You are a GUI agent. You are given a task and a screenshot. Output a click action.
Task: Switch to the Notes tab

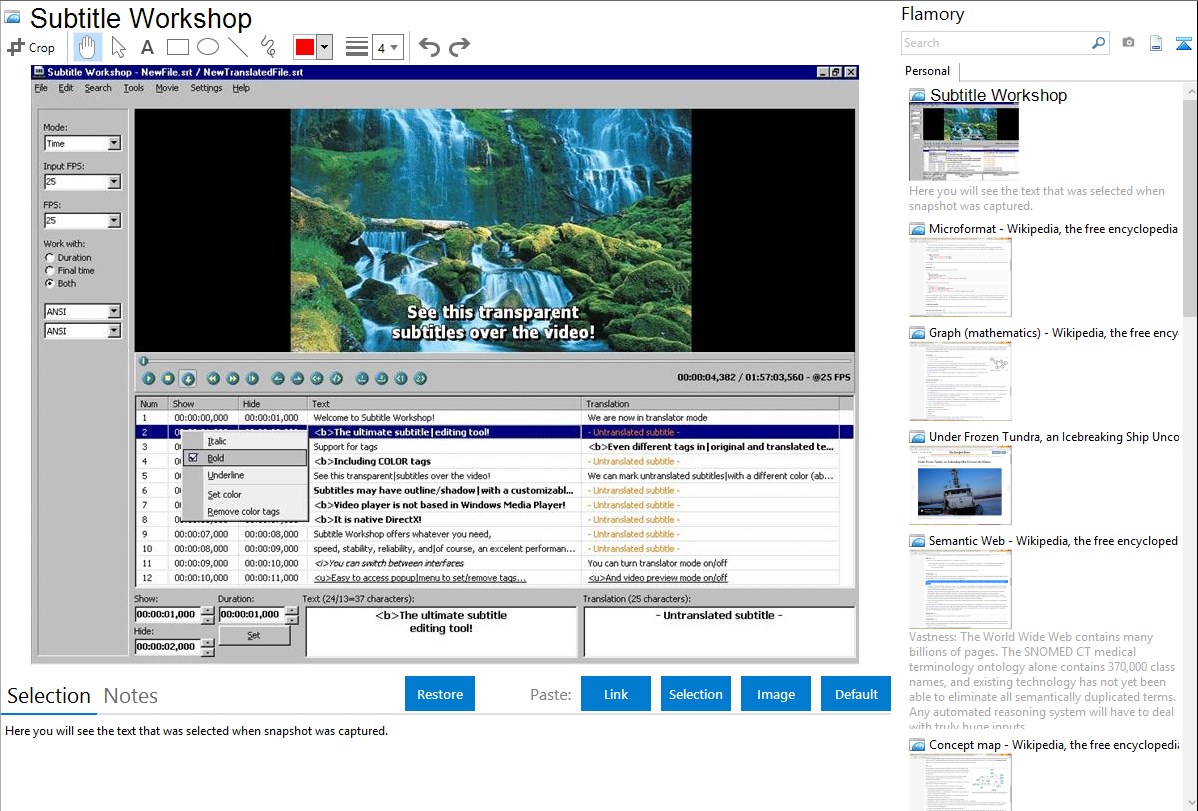coord(131,696)
